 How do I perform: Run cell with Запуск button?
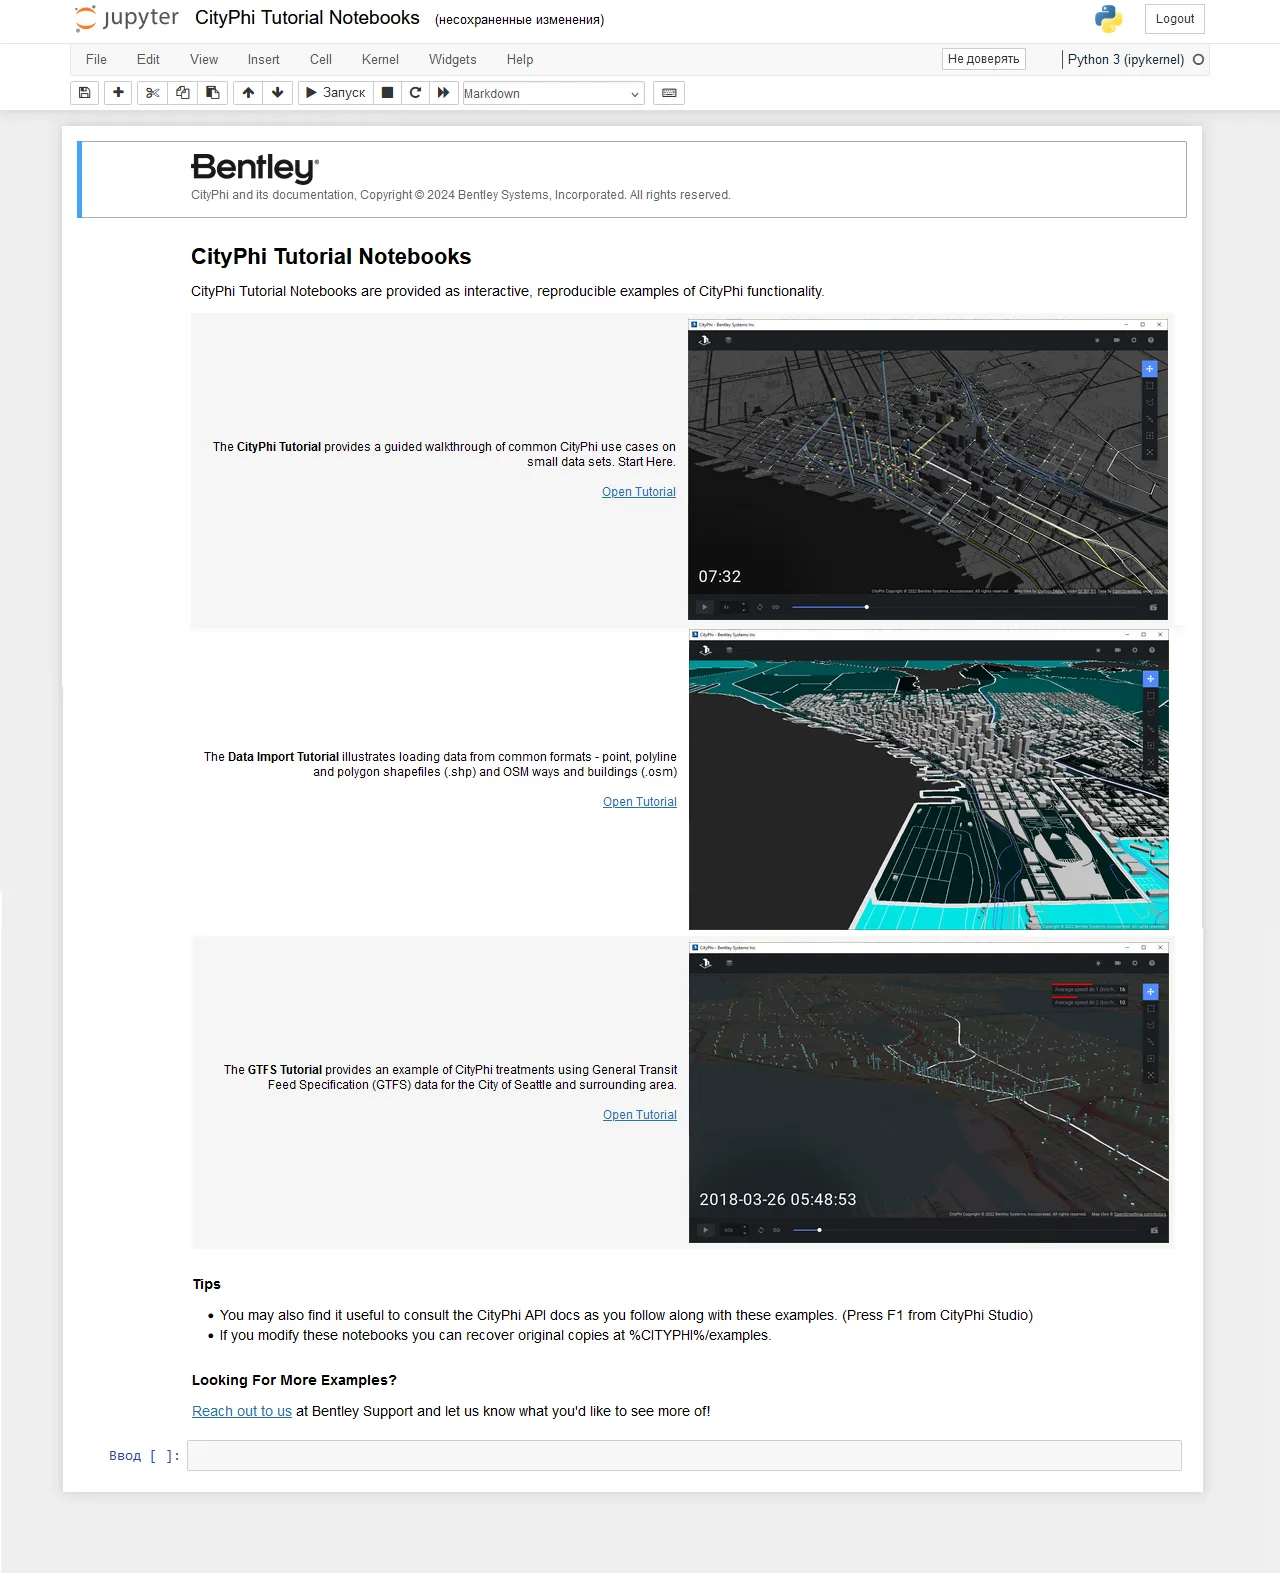(336, 93)
